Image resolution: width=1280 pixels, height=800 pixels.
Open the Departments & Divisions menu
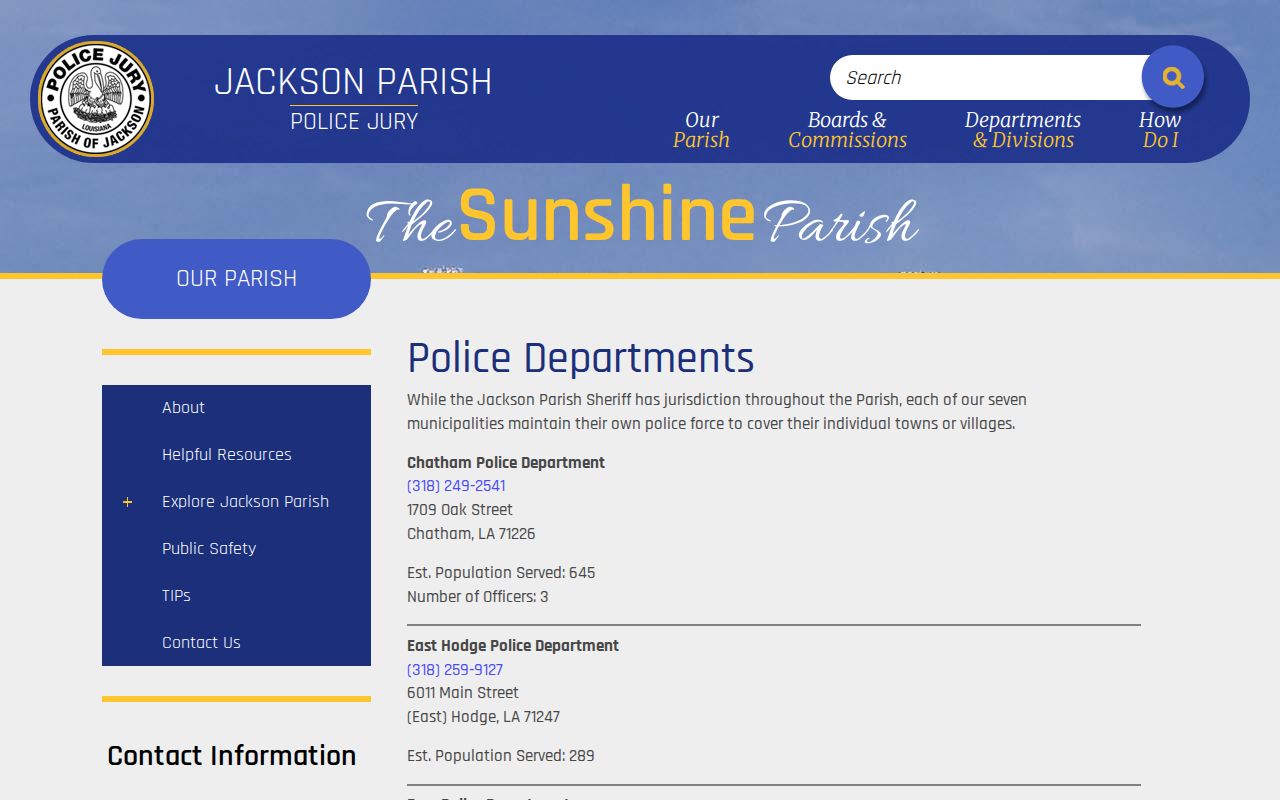coord(1022,130)
